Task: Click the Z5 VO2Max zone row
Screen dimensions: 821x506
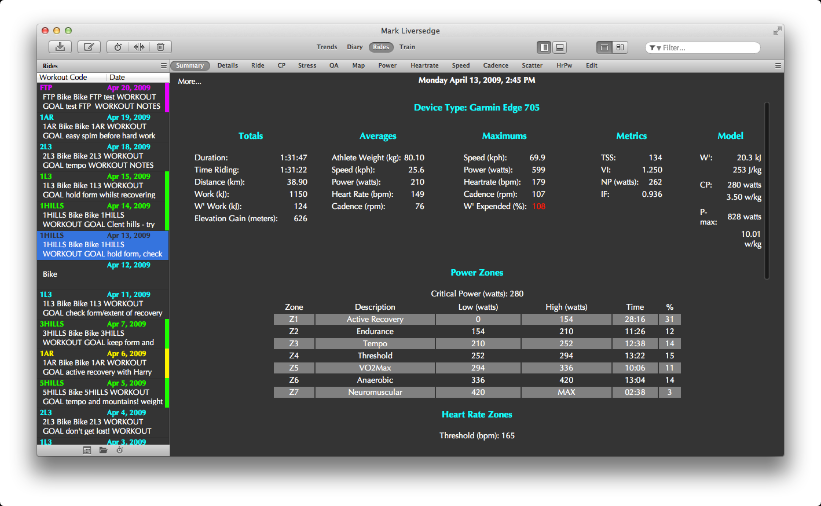Action: pos(477,368)
